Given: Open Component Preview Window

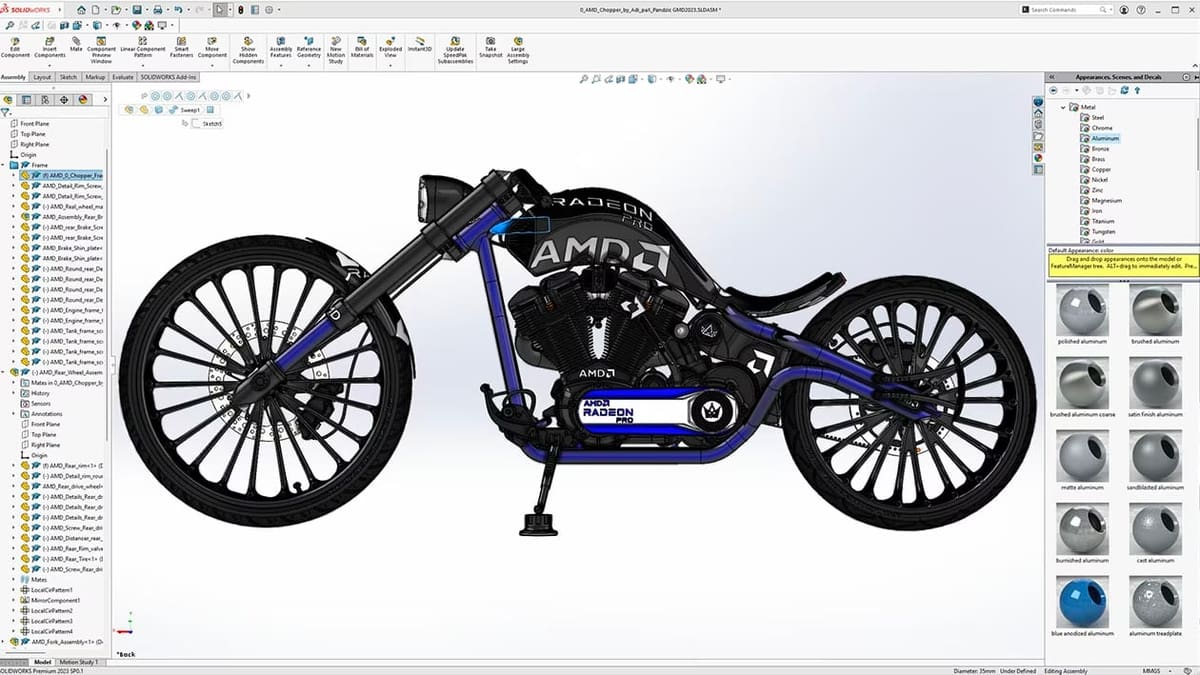Looking at the screenshot, I should click(x=101, y=50).
